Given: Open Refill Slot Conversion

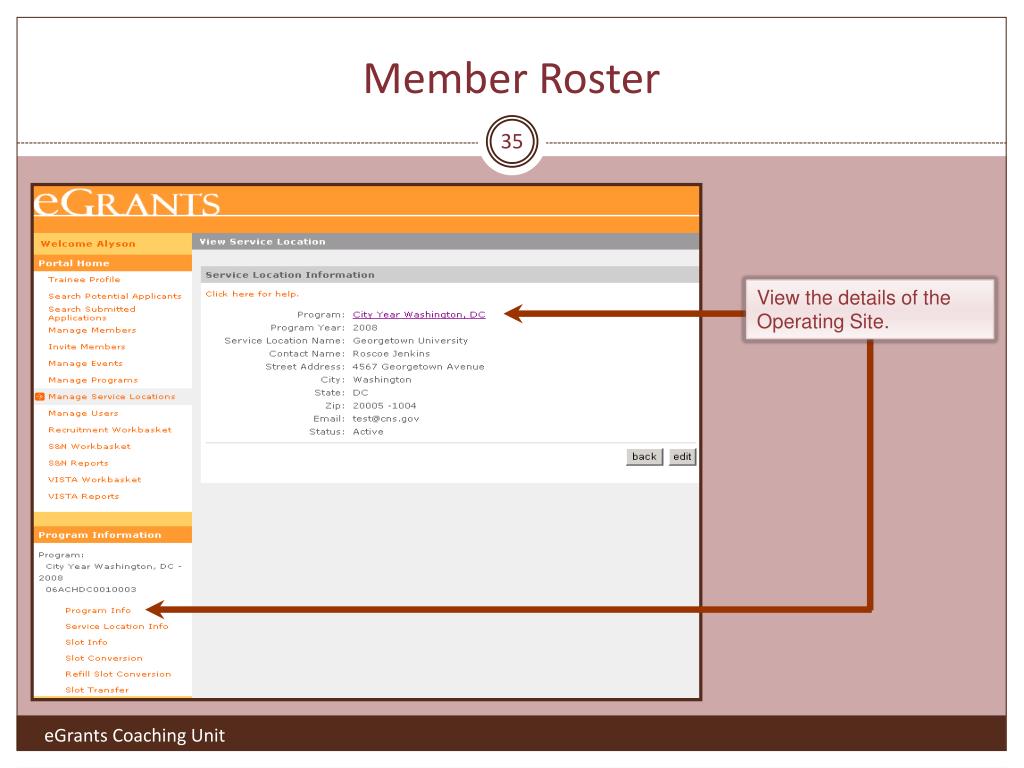Looking at the screenshot, I should (x=118, y=674).
